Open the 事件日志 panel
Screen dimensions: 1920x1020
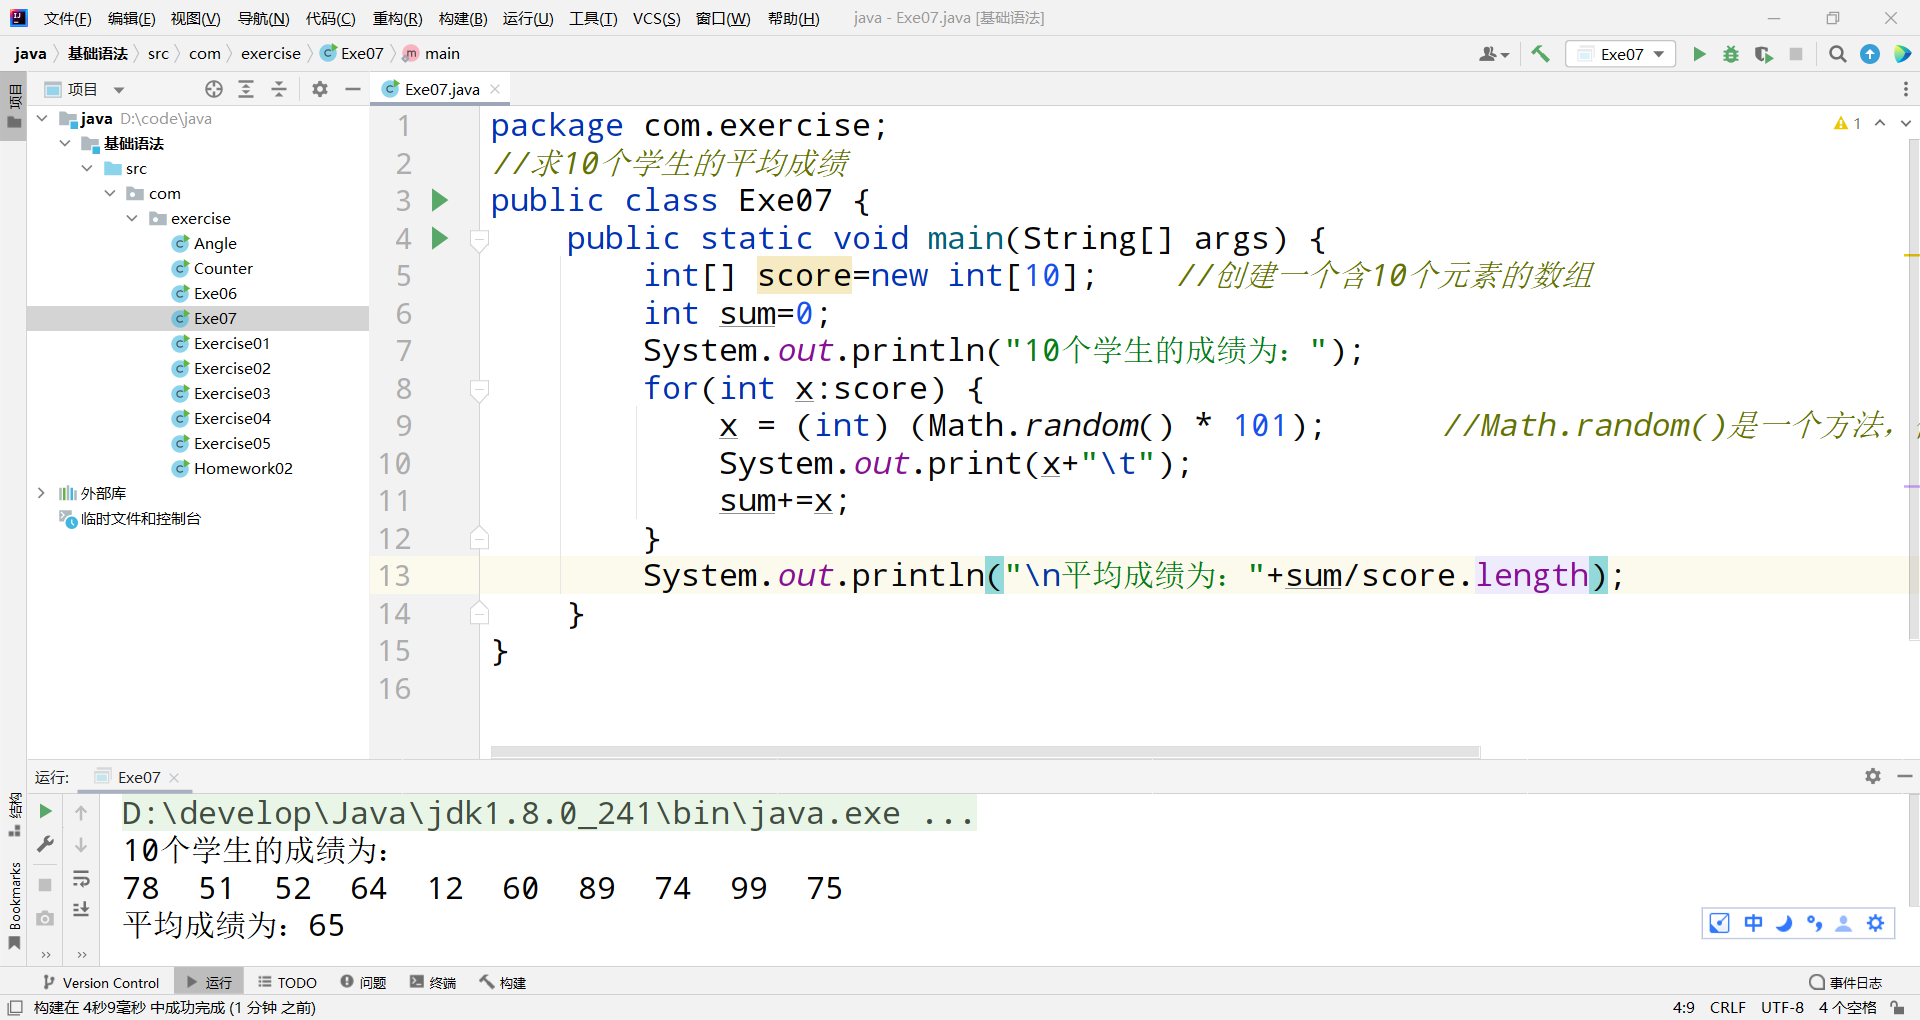point(1846,982)
